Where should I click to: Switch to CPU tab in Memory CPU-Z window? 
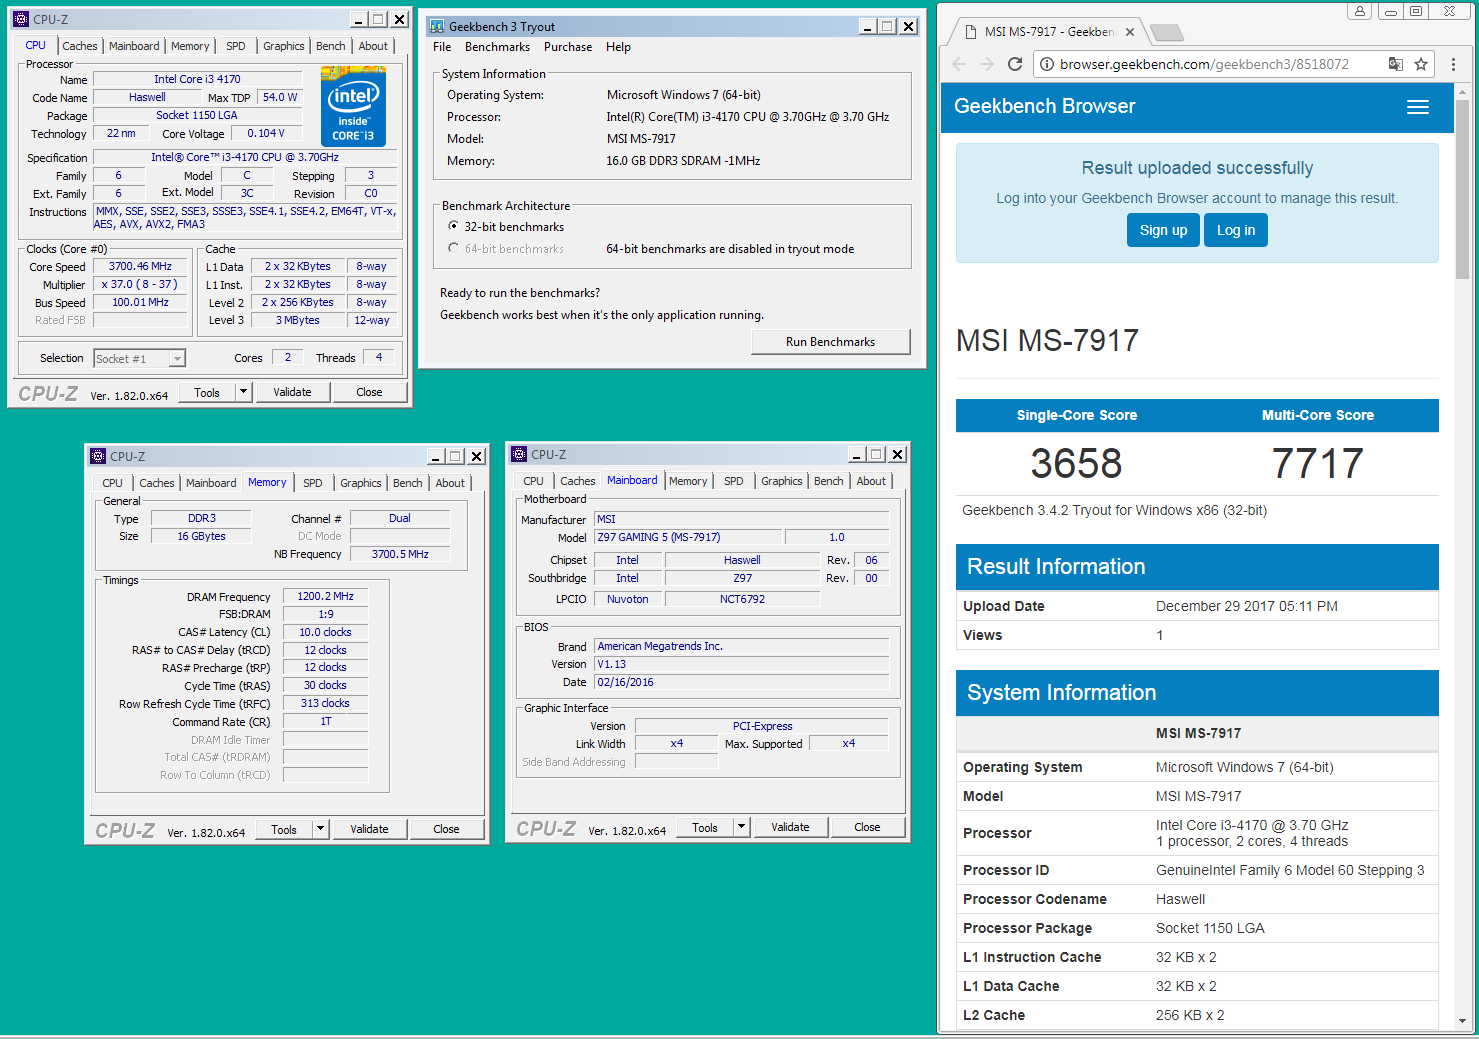tap(113, 483)
